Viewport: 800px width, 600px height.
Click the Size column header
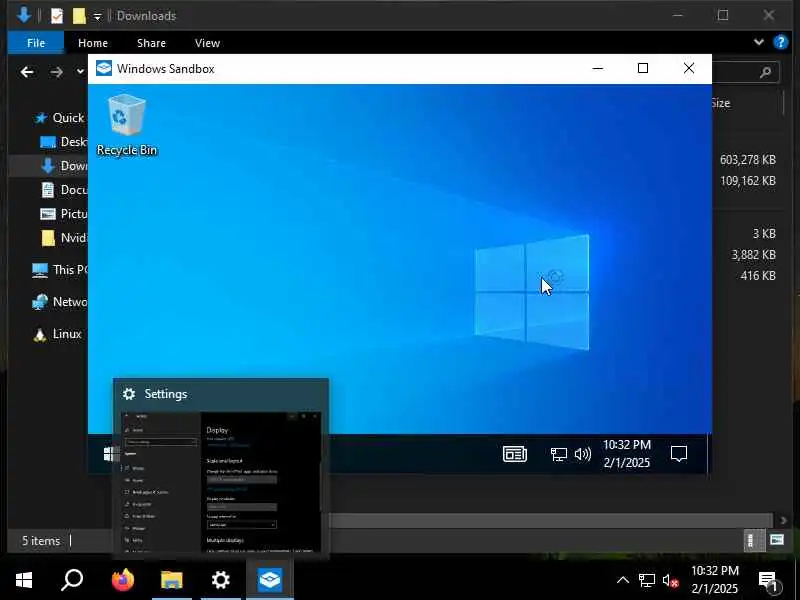[x=721, y=103]
